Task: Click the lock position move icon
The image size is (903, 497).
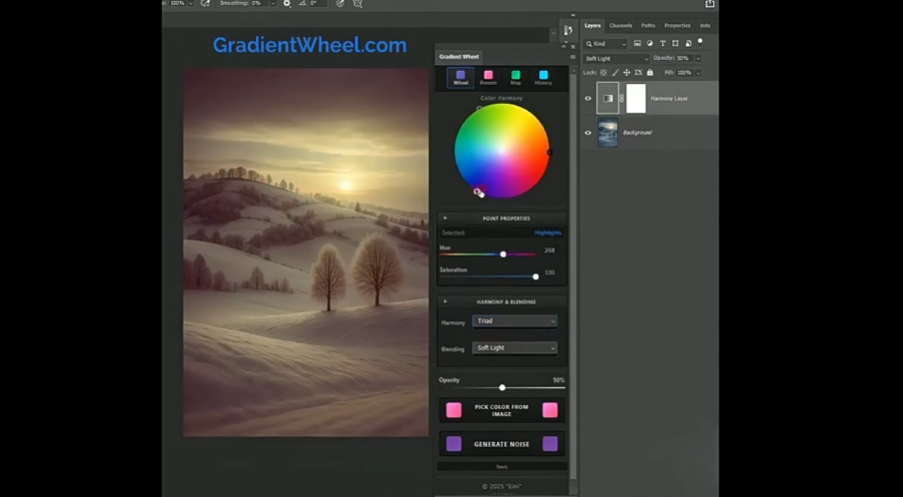Action: pyautogui.click(x=627, y=73)
